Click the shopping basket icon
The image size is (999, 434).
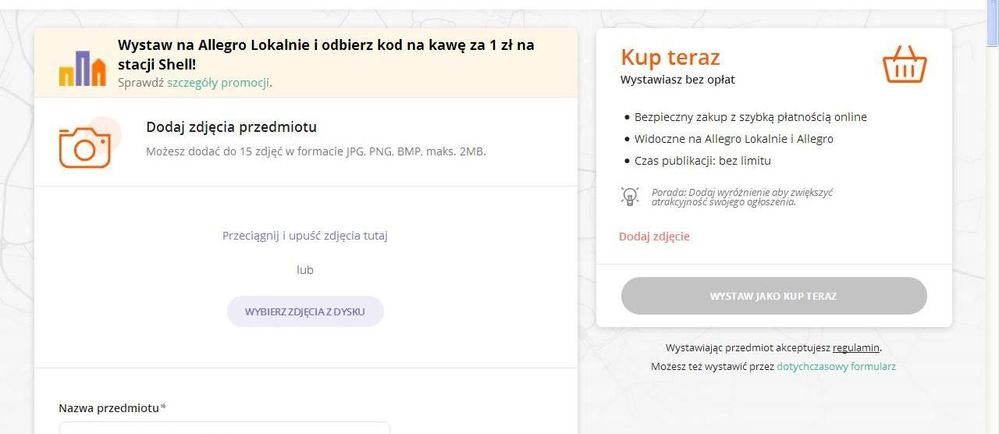(904, 65)
